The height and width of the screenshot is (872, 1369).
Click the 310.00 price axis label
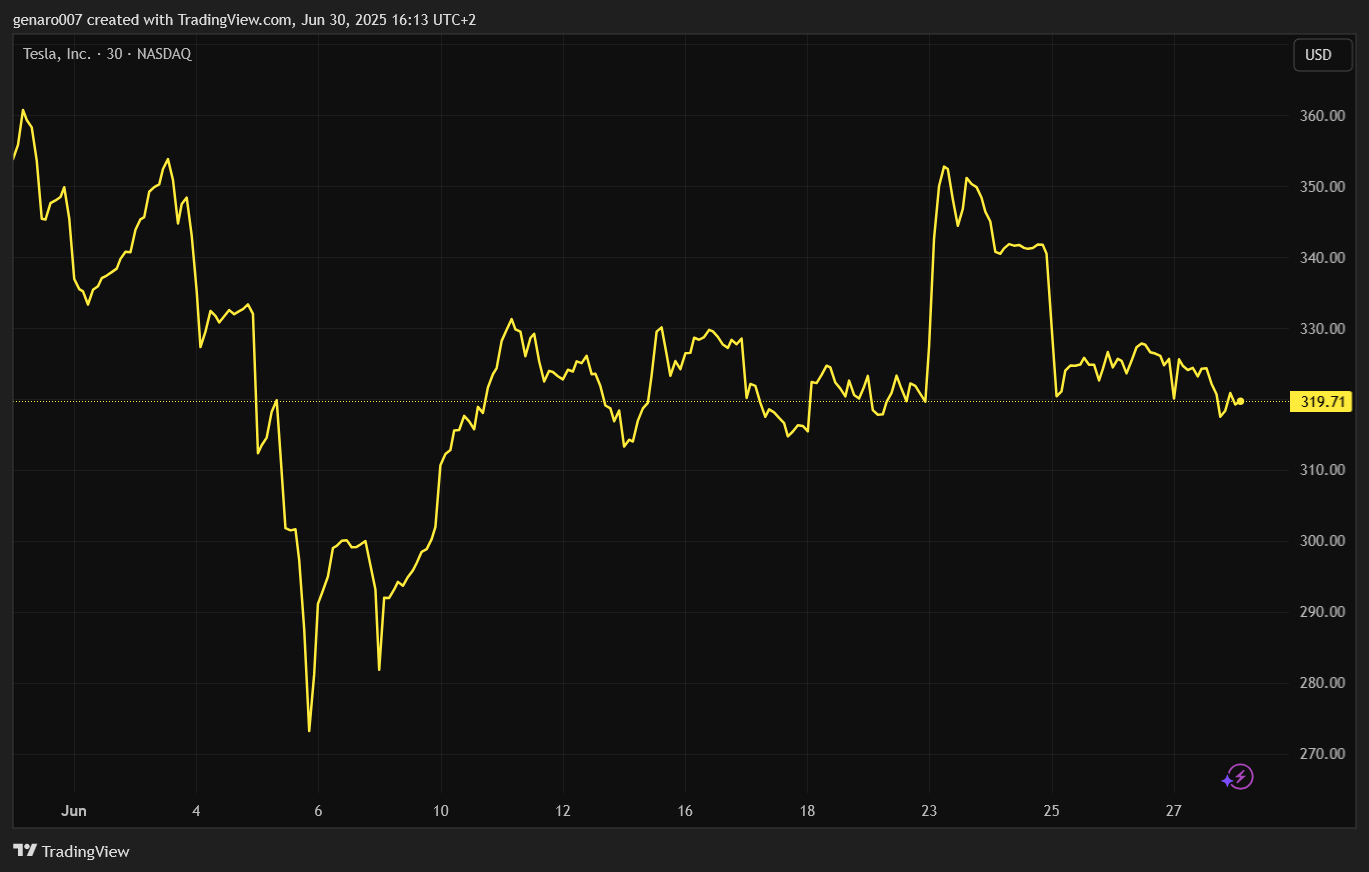pos(1322,470)
